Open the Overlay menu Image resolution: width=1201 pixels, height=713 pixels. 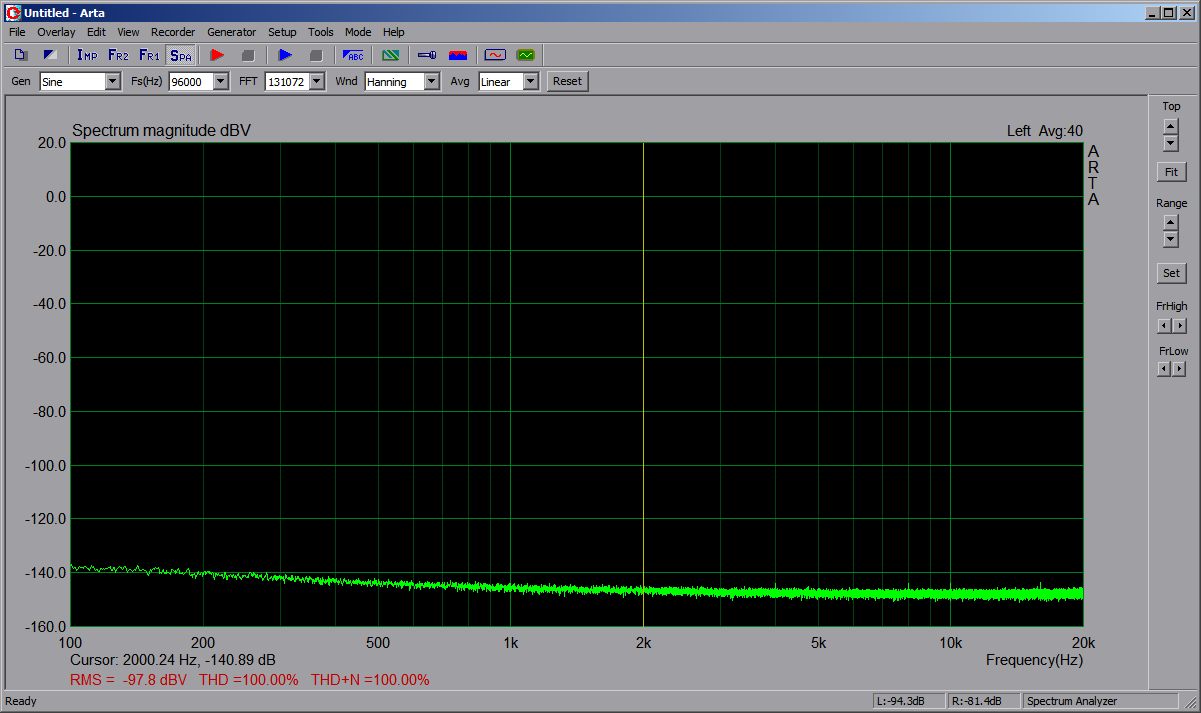click(x=56, y=32)
